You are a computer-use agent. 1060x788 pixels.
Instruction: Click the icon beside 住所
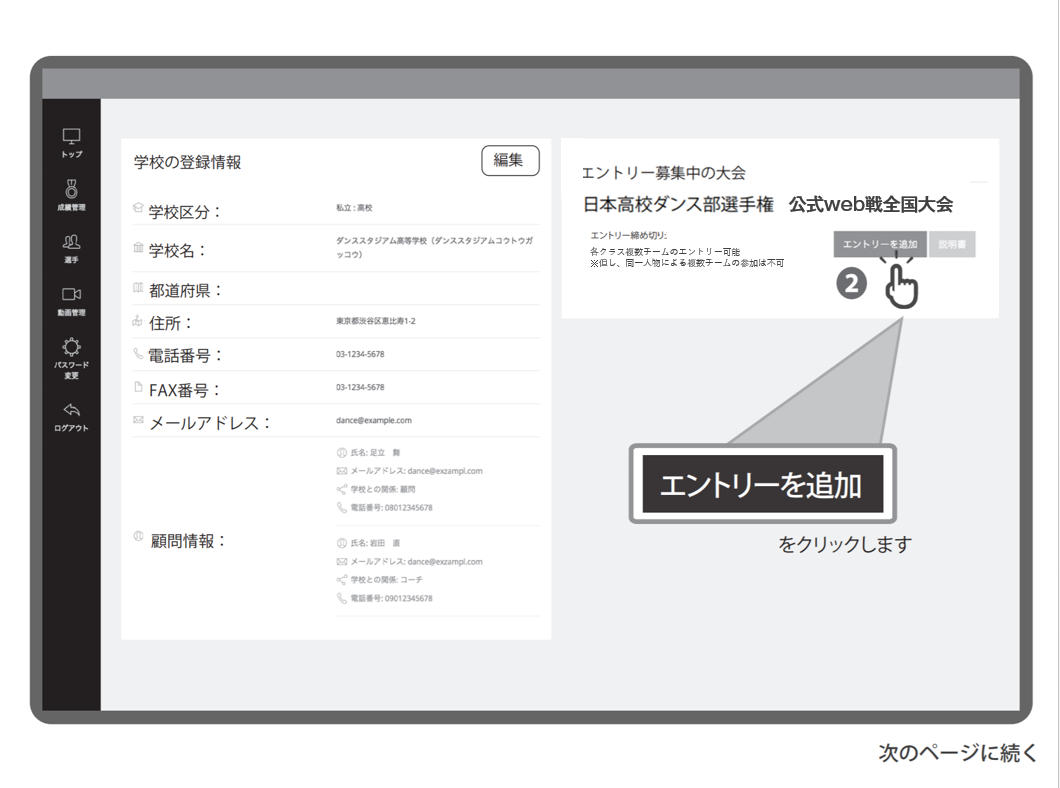pos(137,321)
